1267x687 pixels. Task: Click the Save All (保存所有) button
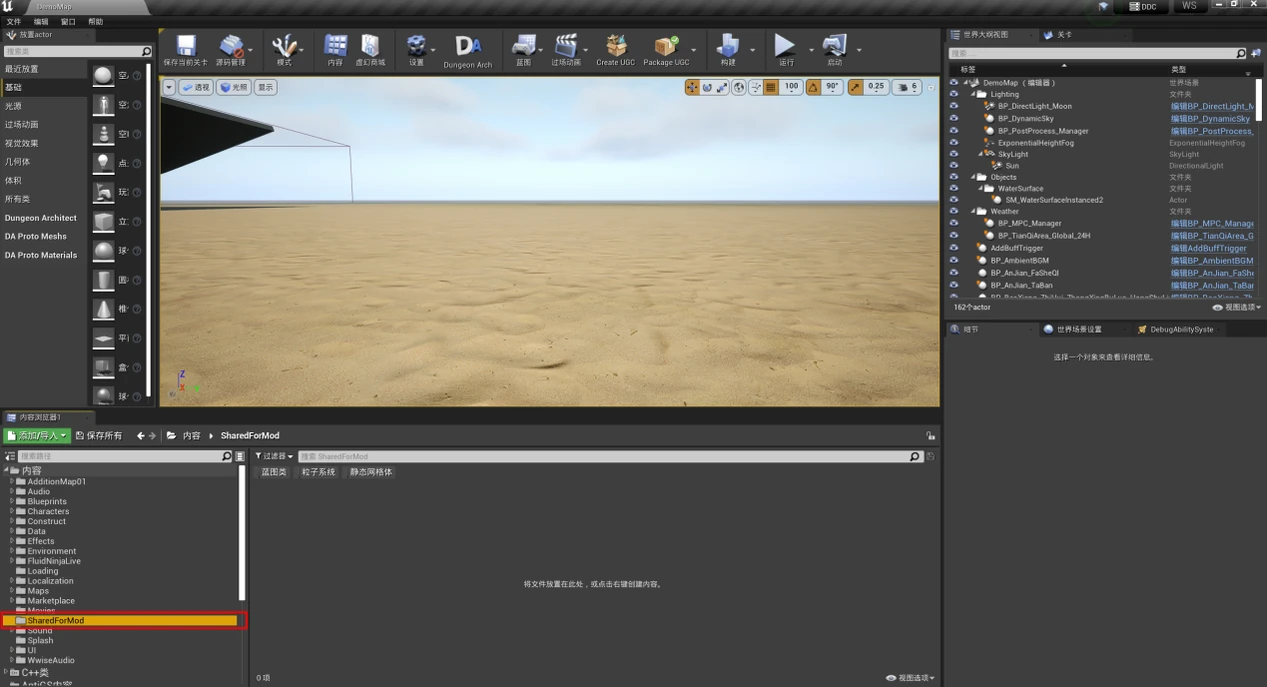click(x=99, y=436)
